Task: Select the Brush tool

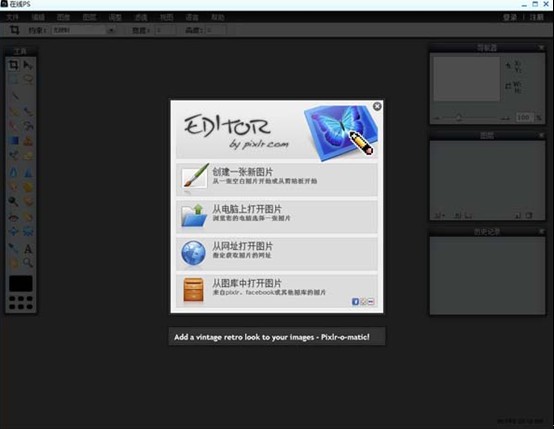Action: coord(28,112)
